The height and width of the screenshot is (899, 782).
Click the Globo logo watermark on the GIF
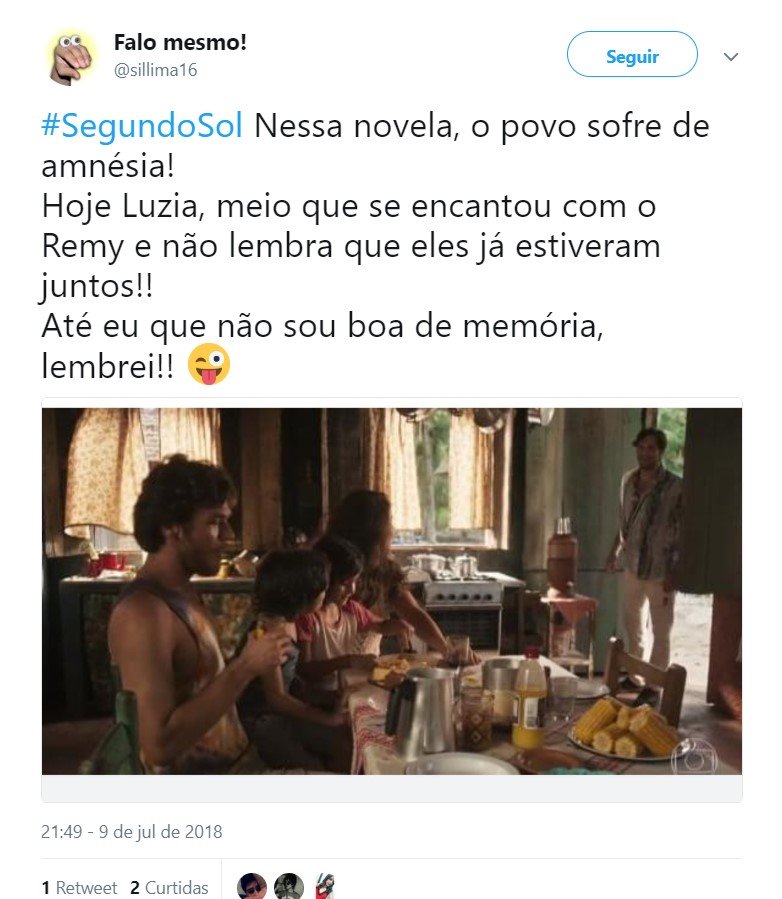pos(694,756)
